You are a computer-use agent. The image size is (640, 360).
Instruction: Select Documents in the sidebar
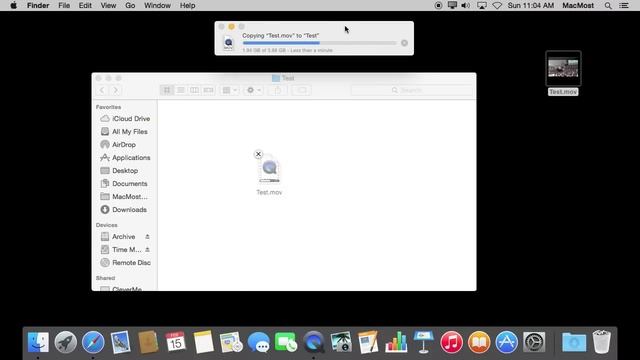coord(125,184)
